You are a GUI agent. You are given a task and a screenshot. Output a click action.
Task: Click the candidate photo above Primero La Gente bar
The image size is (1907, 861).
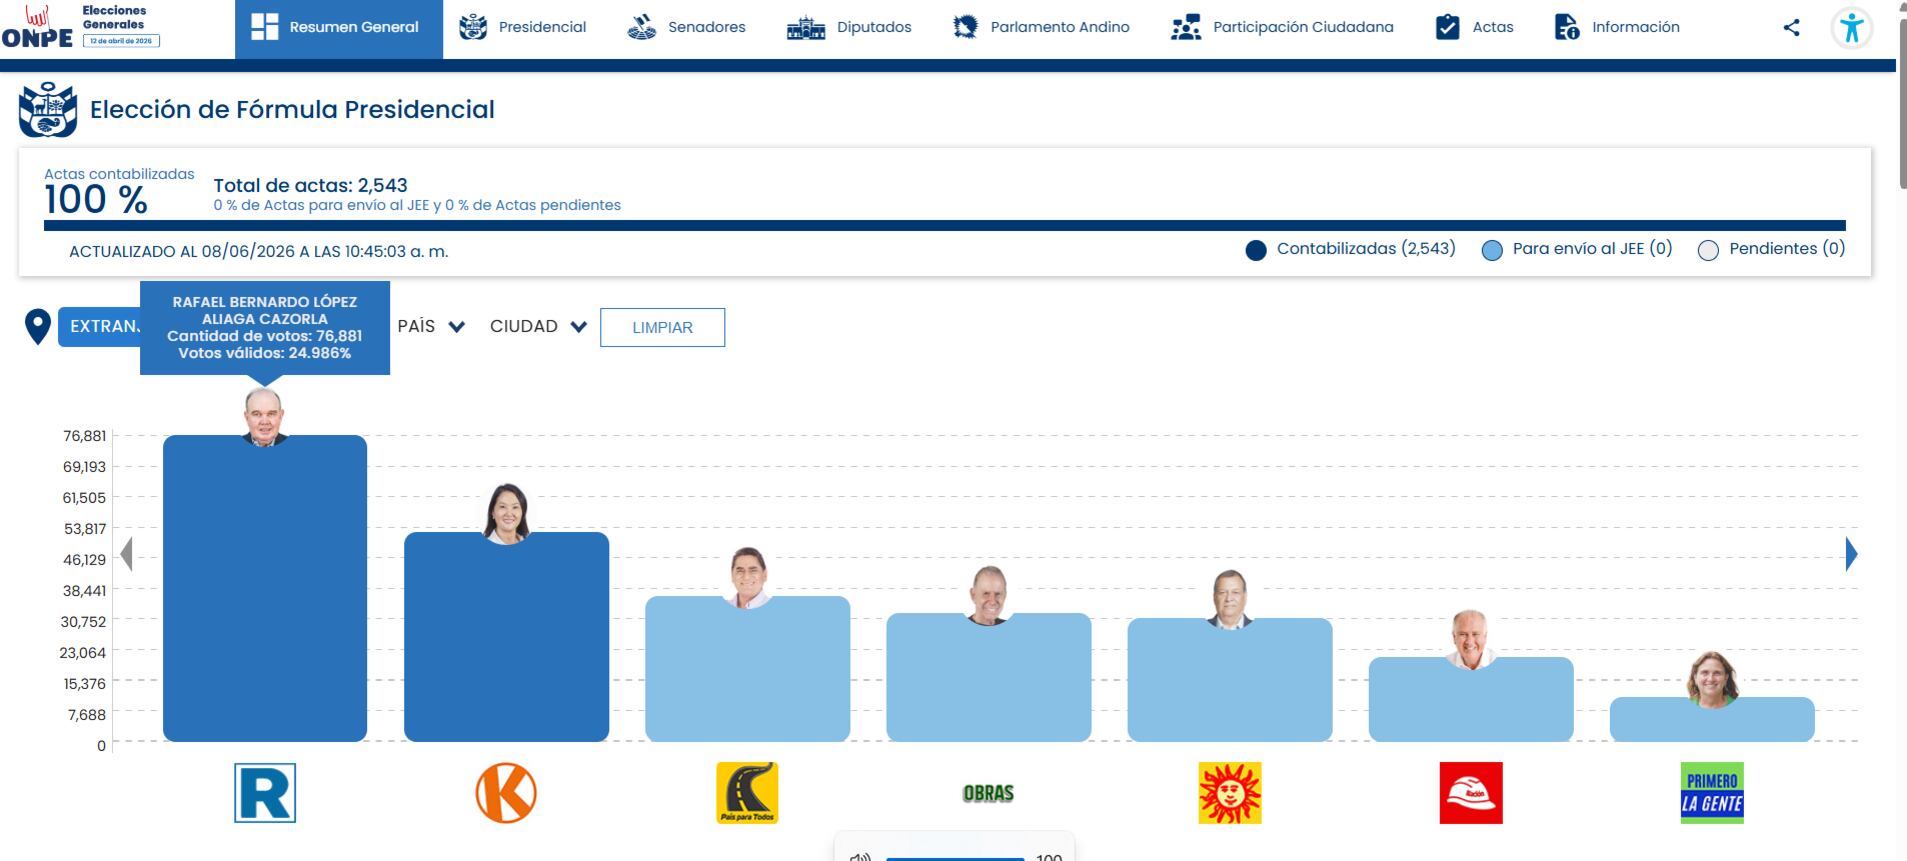1712,679
